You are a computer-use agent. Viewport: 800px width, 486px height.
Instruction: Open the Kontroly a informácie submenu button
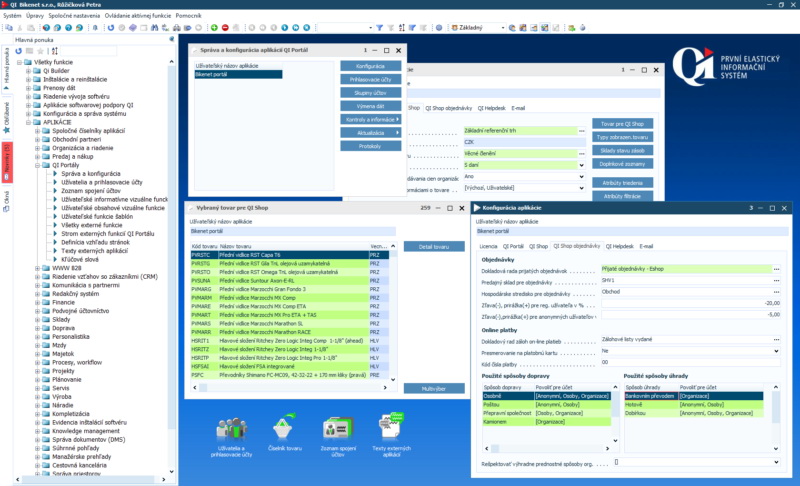point(370,119)
